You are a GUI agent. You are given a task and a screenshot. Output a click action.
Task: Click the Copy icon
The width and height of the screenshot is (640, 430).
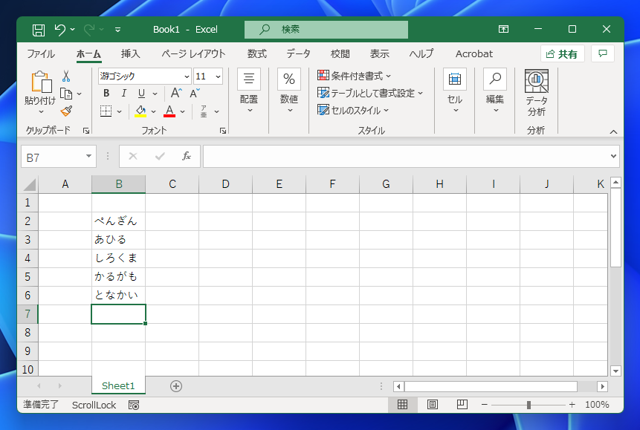click(66, 94)
